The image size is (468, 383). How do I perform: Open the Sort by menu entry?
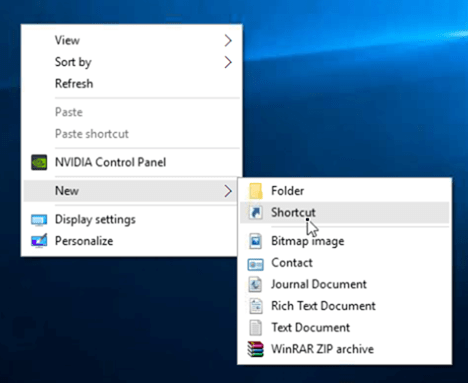click(131, 62)
